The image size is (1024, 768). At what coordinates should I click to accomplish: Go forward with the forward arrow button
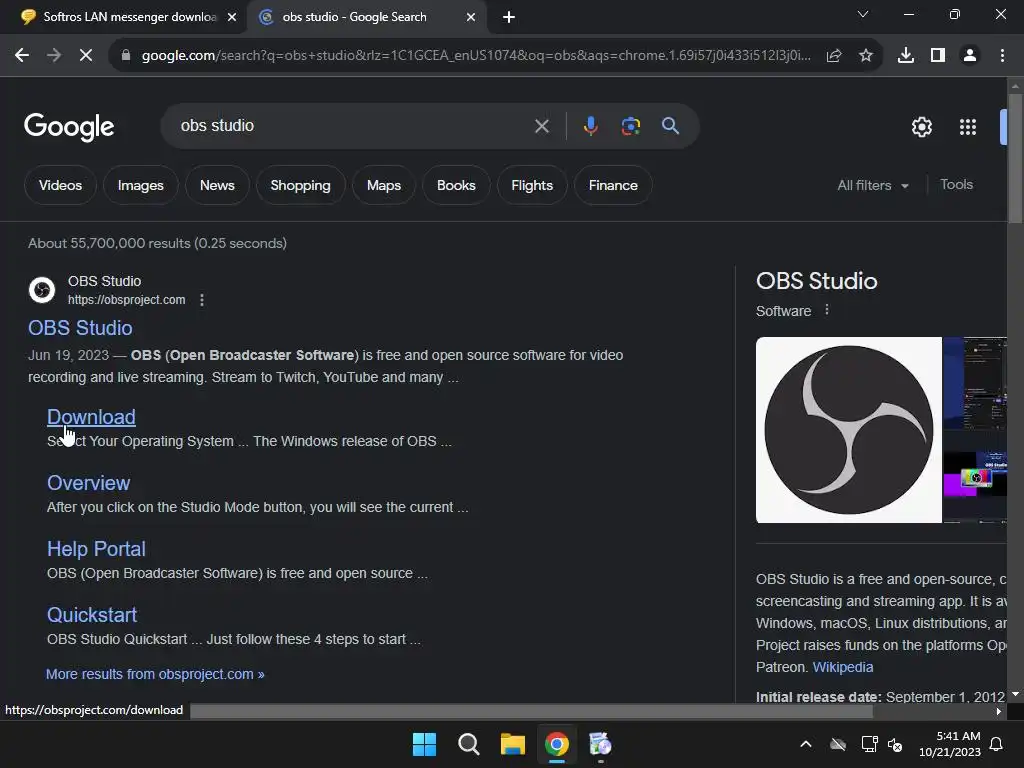(54, 56)
